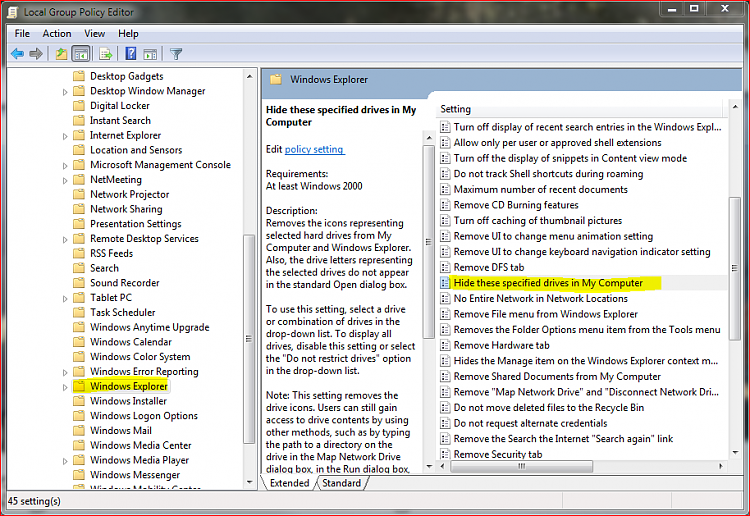Viewport: 750px width, 516px height.
Task: Switch to the Extended tab
Action: tap(289, 483)
